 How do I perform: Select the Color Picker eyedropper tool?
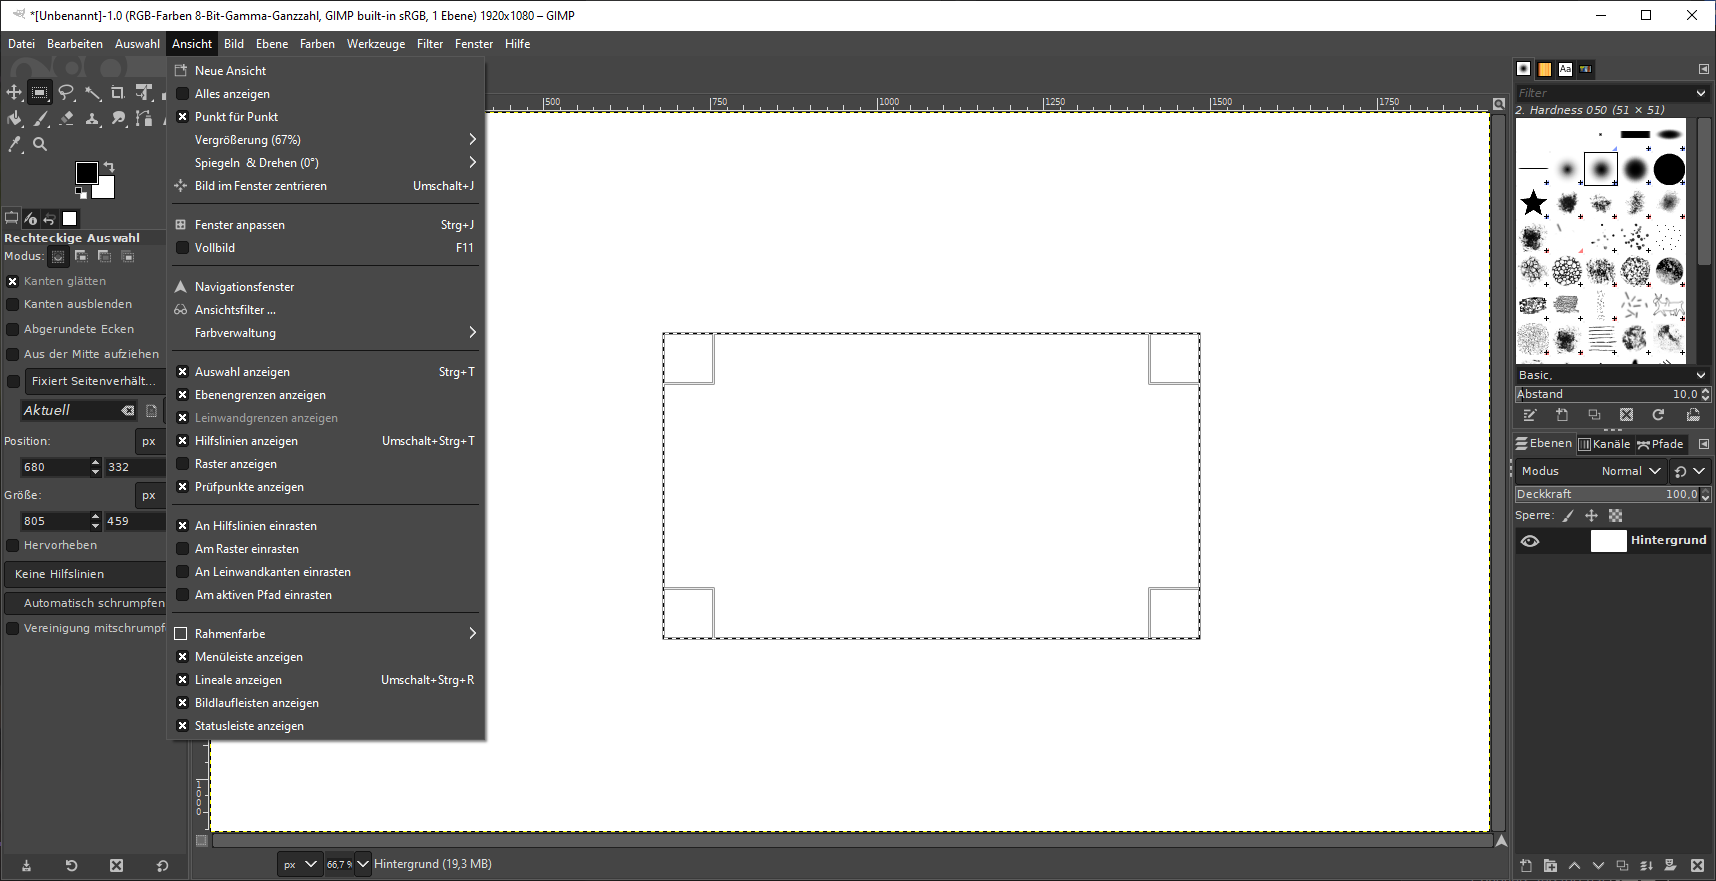(15, 144)
